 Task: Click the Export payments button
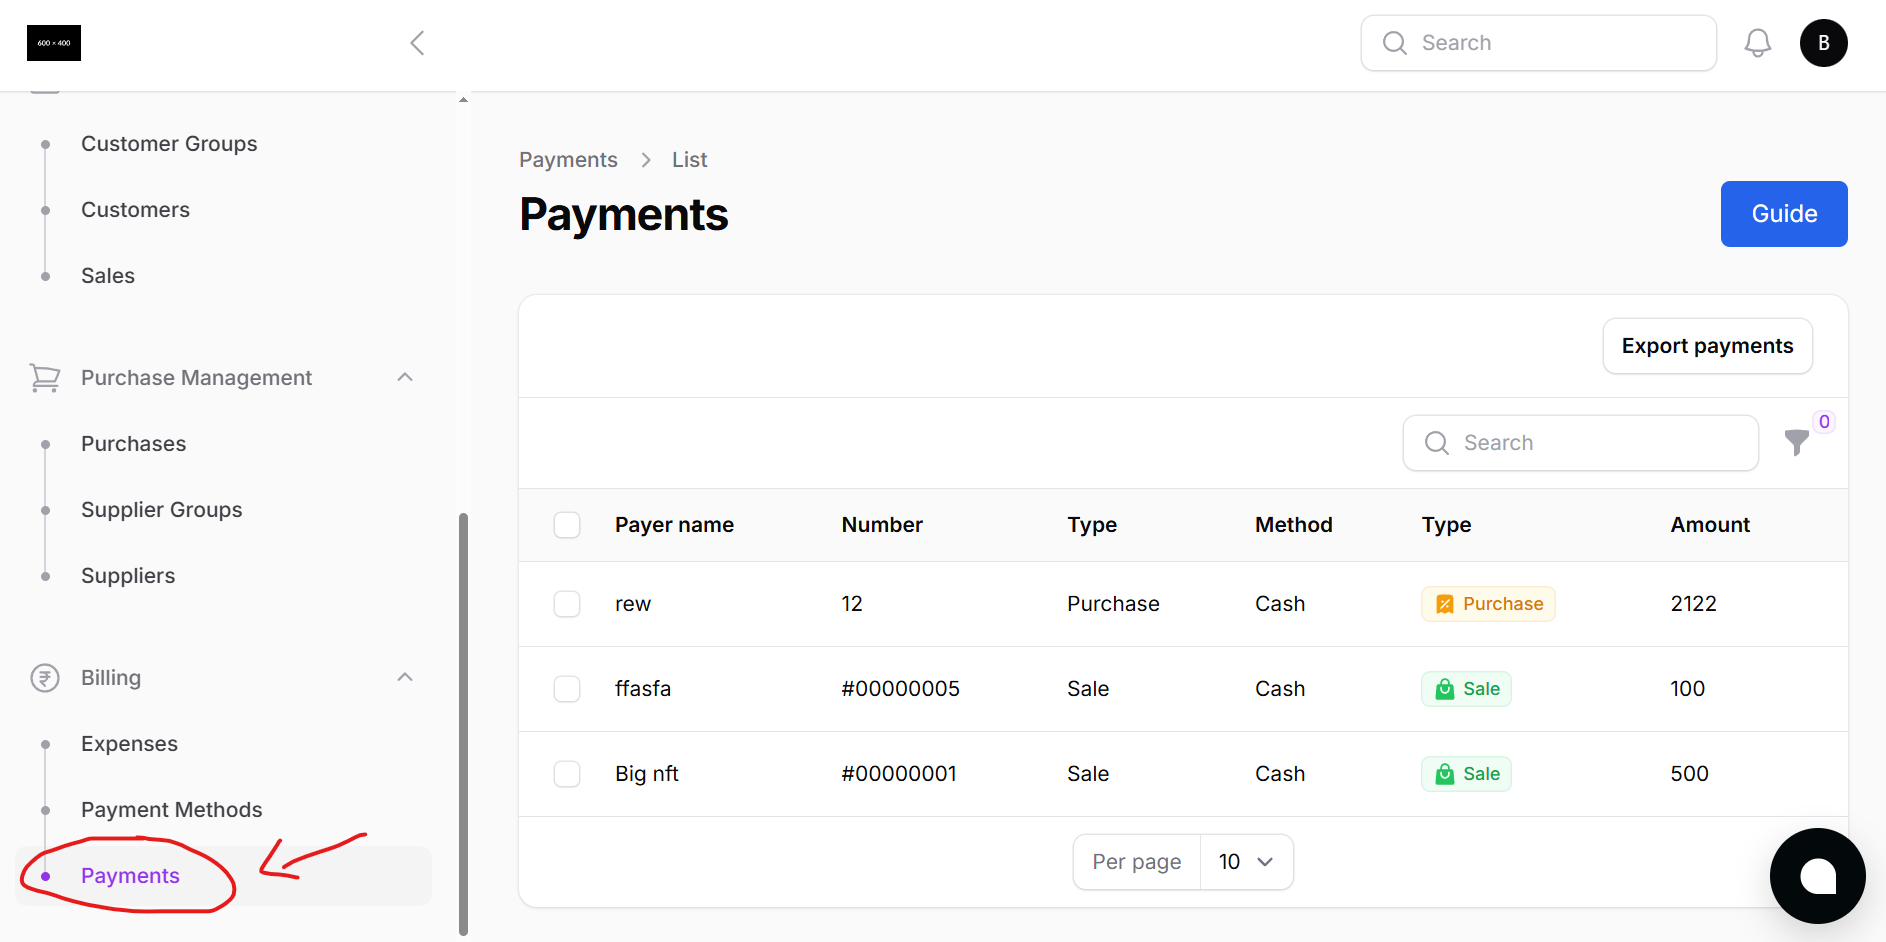(x=1707, y=345)
